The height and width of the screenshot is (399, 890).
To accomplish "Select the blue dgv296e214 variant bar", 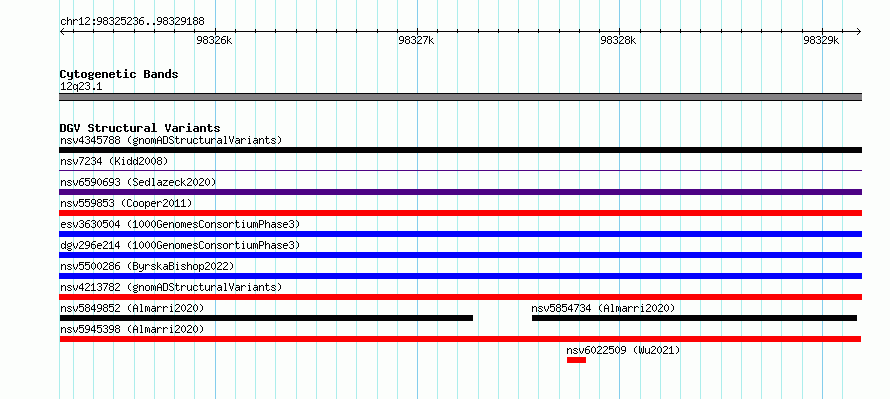I will coord(460,255).
